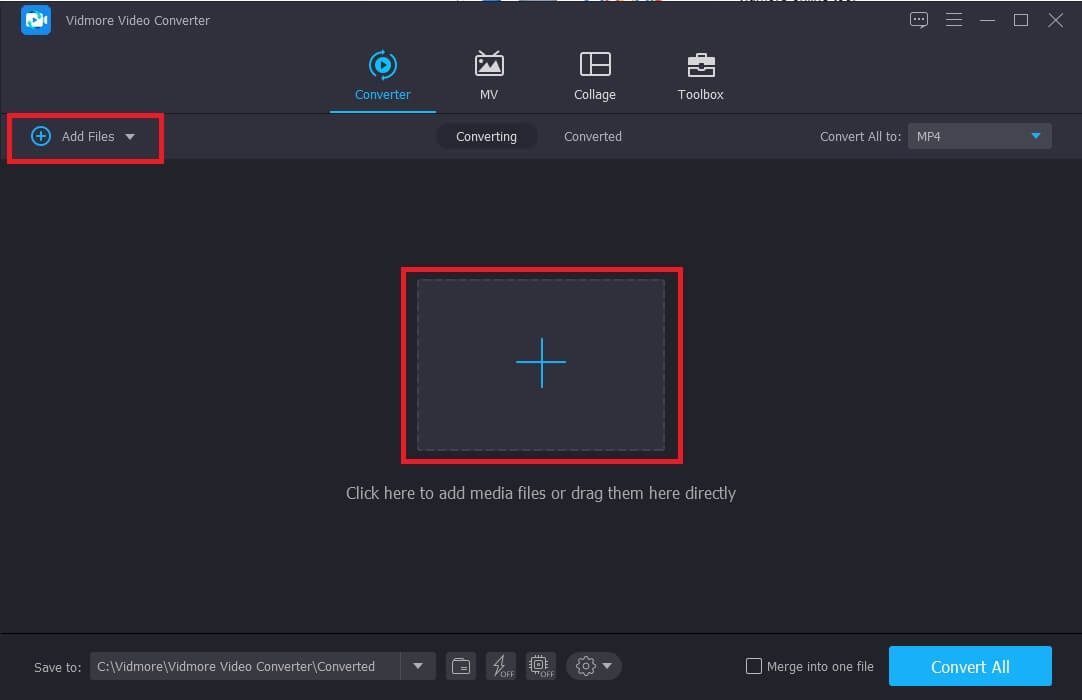Screen dimensions: 1082x700
Task: Check the Merge into one file box
Action: tap(753, 666)
